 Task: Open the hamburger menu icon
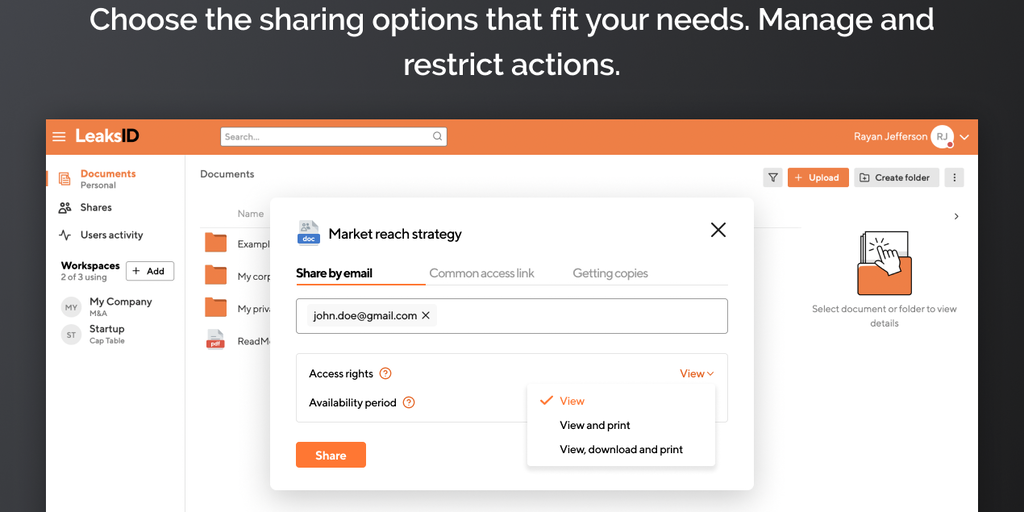[59, 137]
